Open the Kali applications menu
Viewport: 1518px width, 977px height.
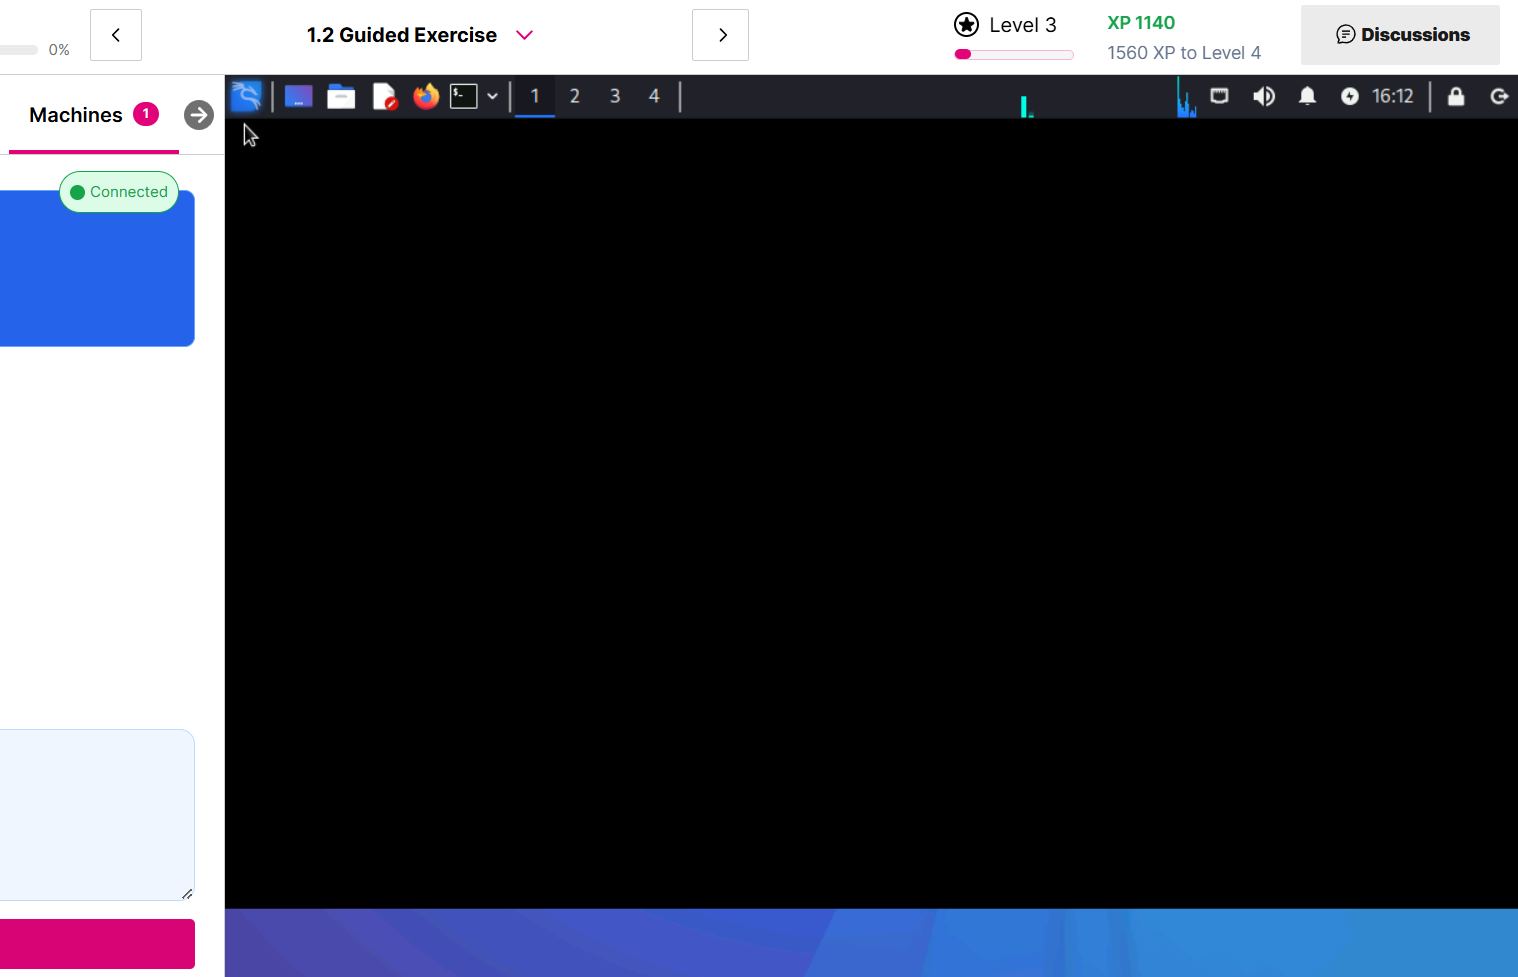246,96
